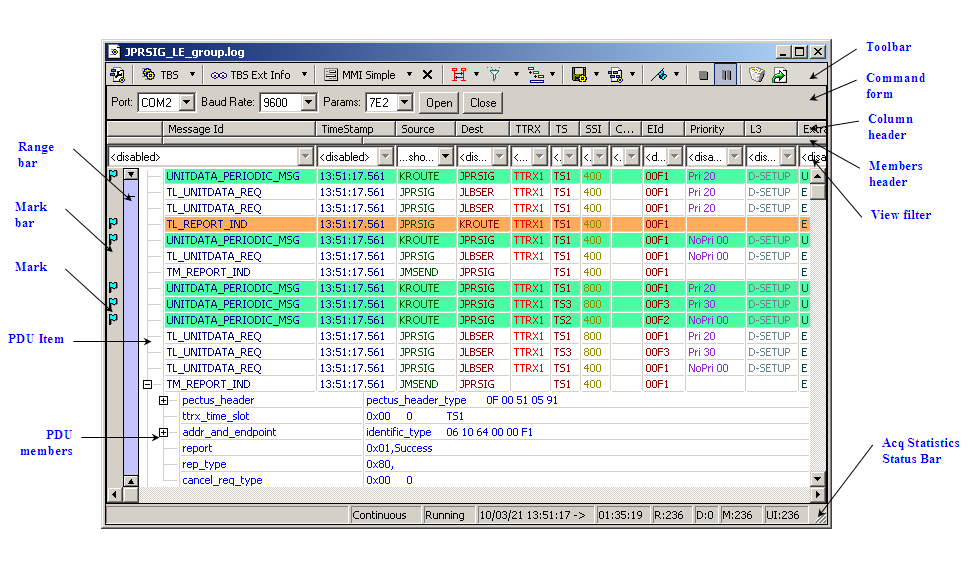The image size is (967, 563).
Task: Toggle the pause acquisition button
Action: 726,75
